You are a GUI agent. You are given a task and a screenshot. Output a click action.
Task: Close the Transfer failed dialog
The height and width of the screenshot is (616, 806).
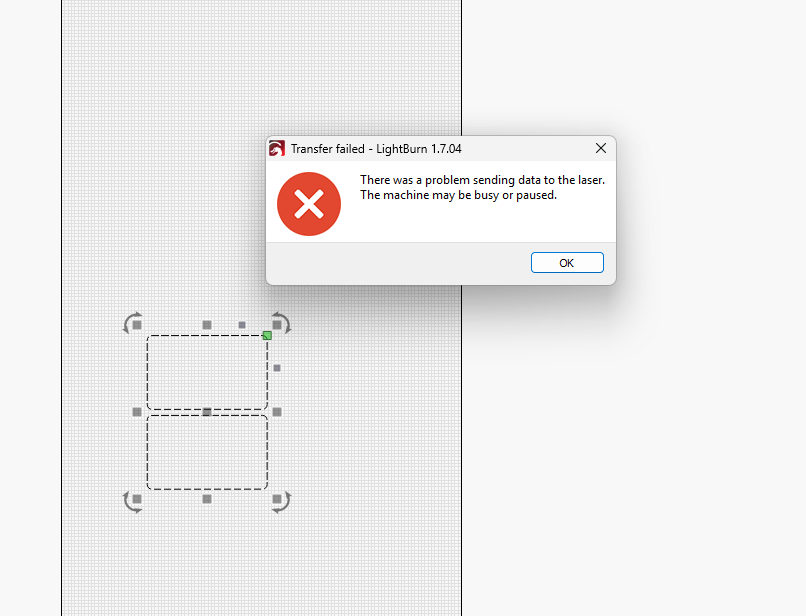click(600, 149)
